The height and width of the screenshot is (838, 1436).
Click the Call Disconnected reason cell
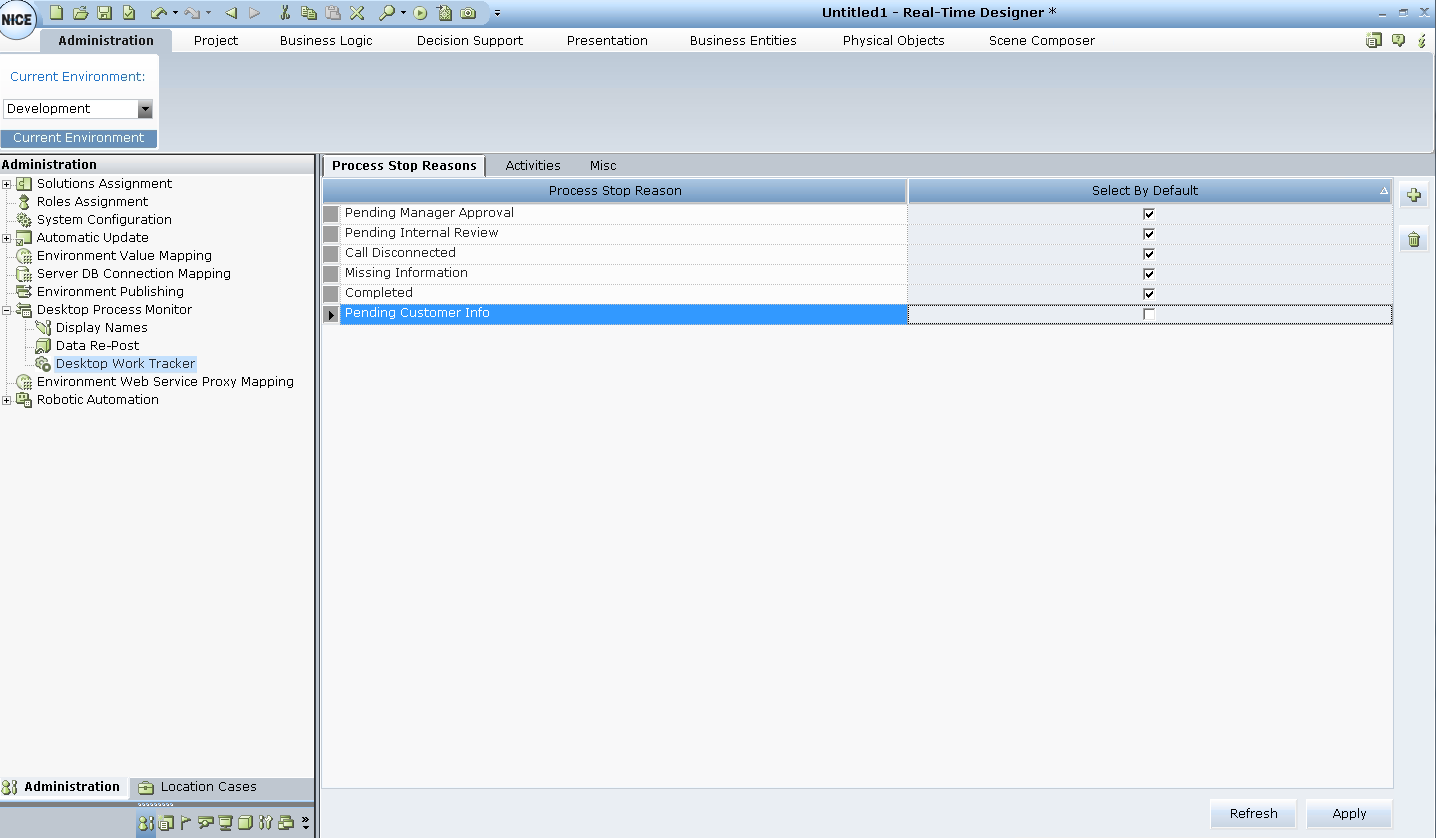pyautogui.click(x=623, y=254)
